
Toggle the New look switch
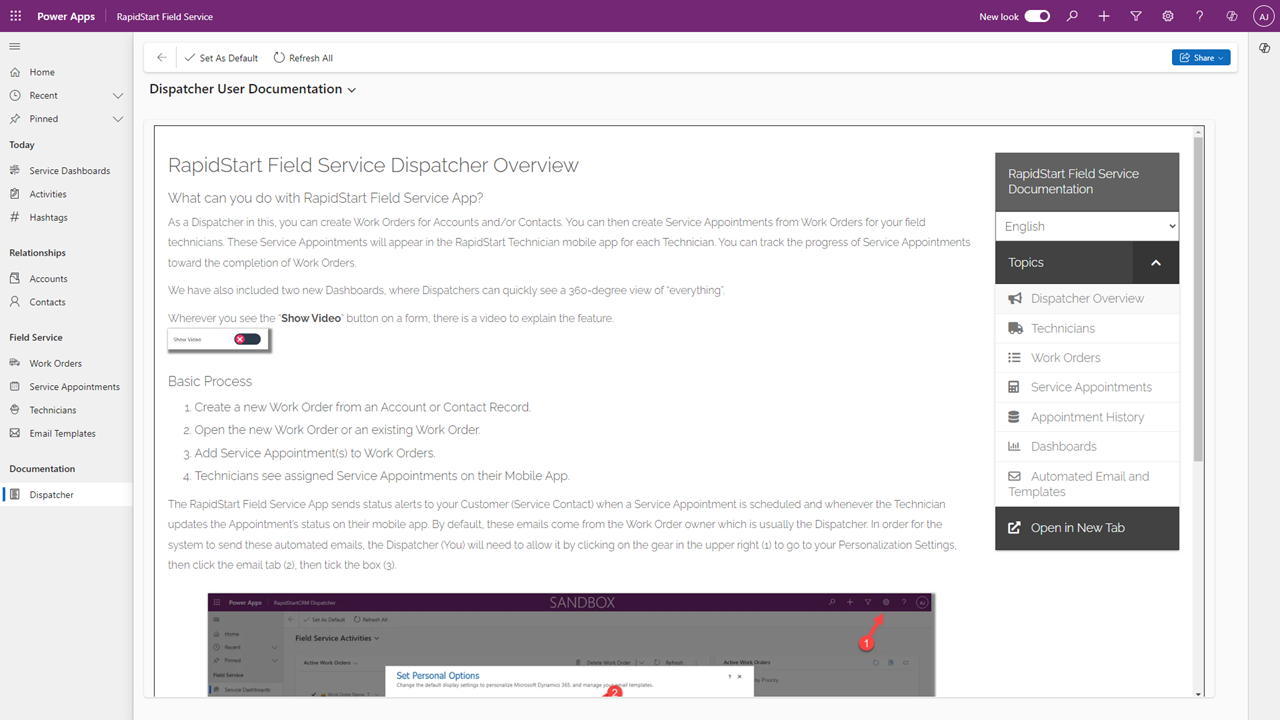pos(1037,16)
